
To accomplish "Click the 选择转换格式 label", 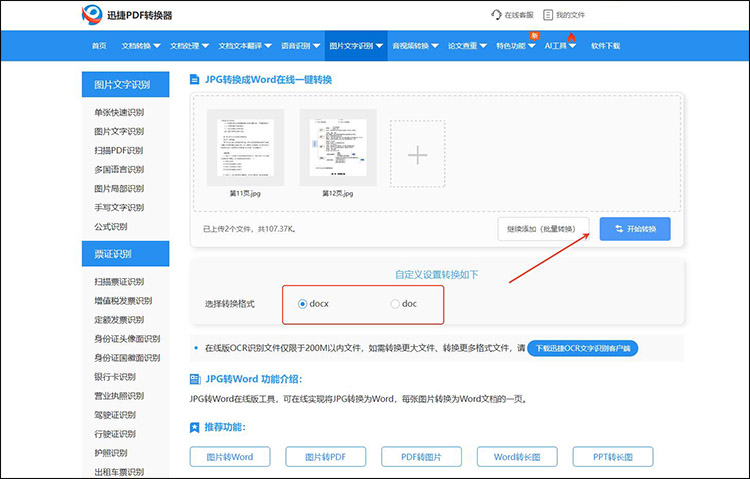I will click(x=230, y=304).
